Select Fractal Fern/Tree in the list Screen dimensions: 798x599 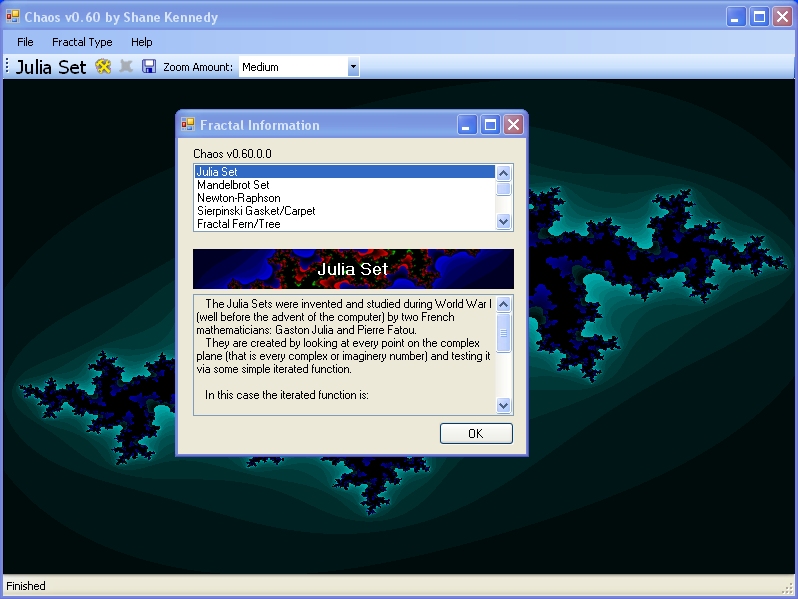pyautogui.click(x=345, y=224)
